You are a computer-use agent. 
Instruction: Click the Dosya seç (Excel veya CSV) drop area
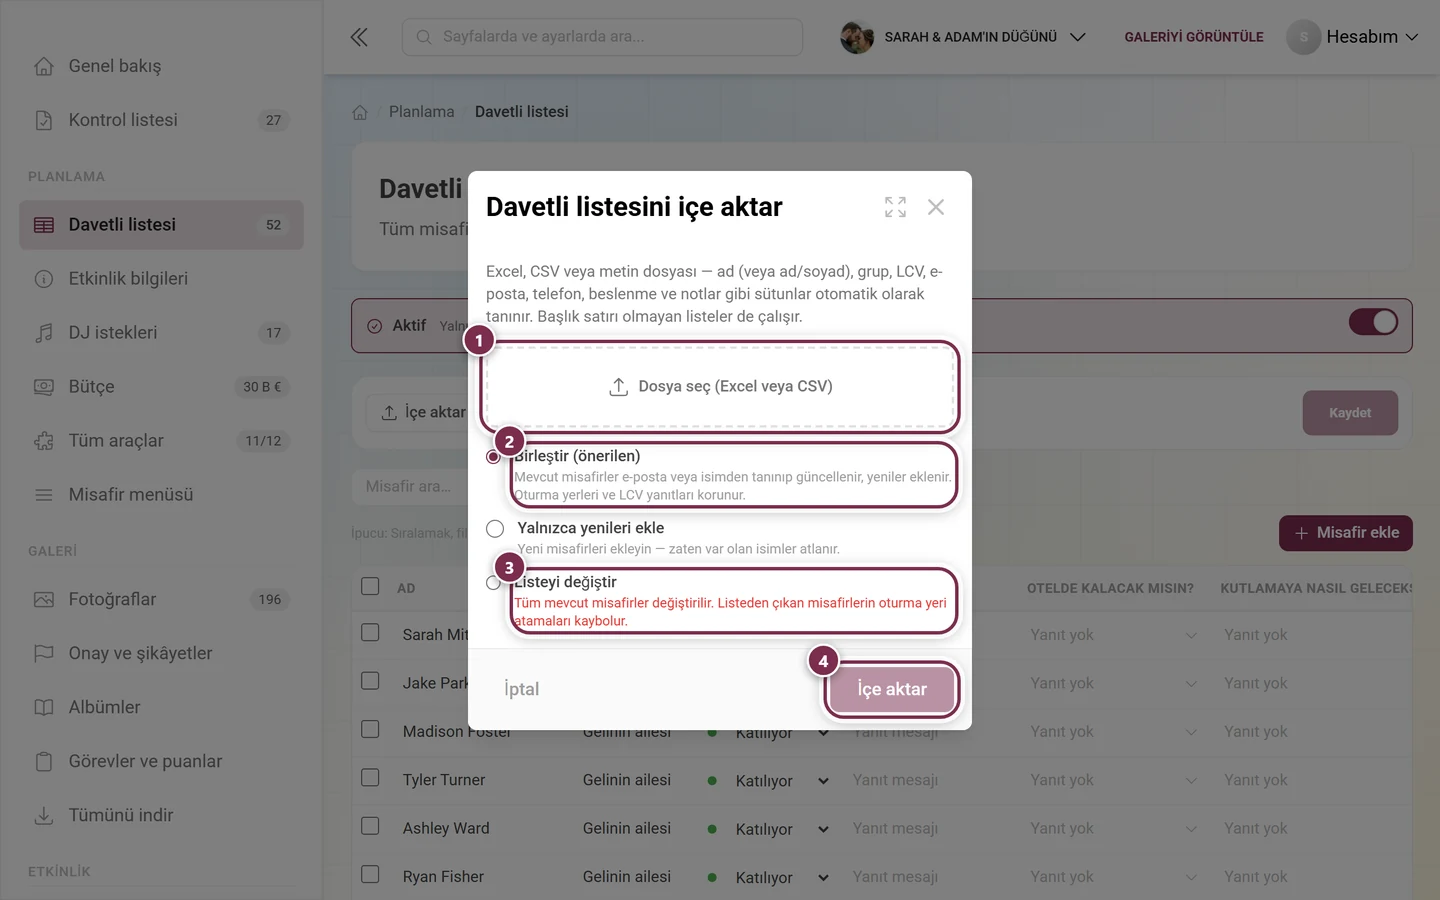pyautogui.click(x=720, y=387)
